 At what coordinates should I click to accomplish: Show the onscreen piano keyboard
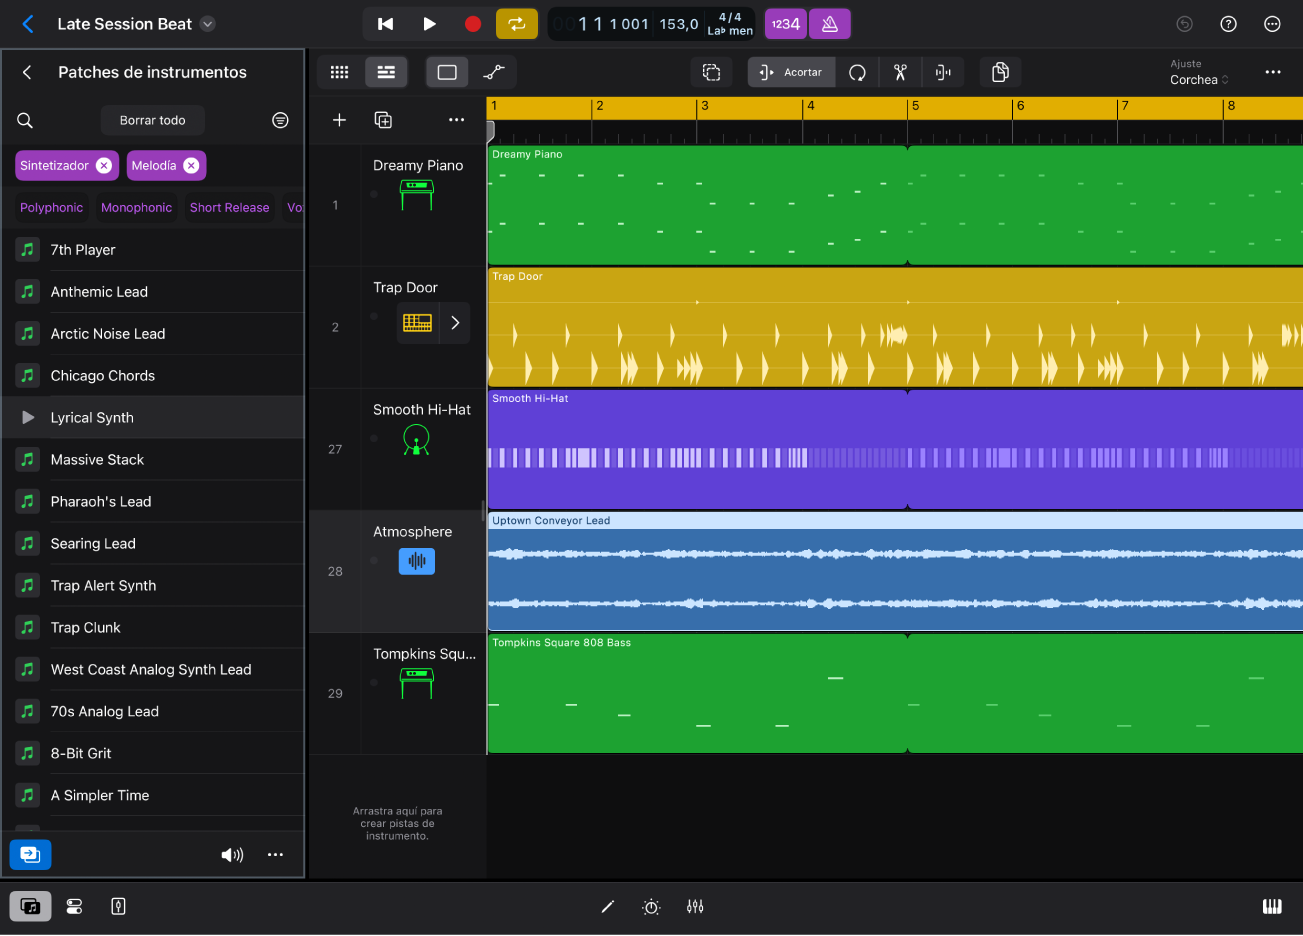1272,906
